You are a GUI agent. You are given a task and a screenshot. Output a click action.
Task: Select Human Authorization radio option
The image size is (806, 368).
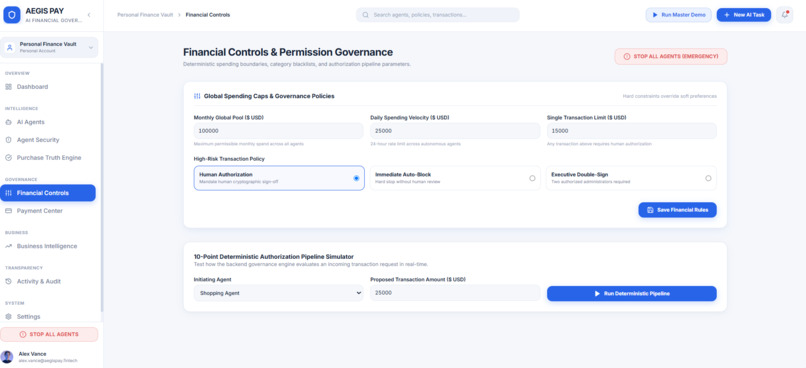click(356, 178)
